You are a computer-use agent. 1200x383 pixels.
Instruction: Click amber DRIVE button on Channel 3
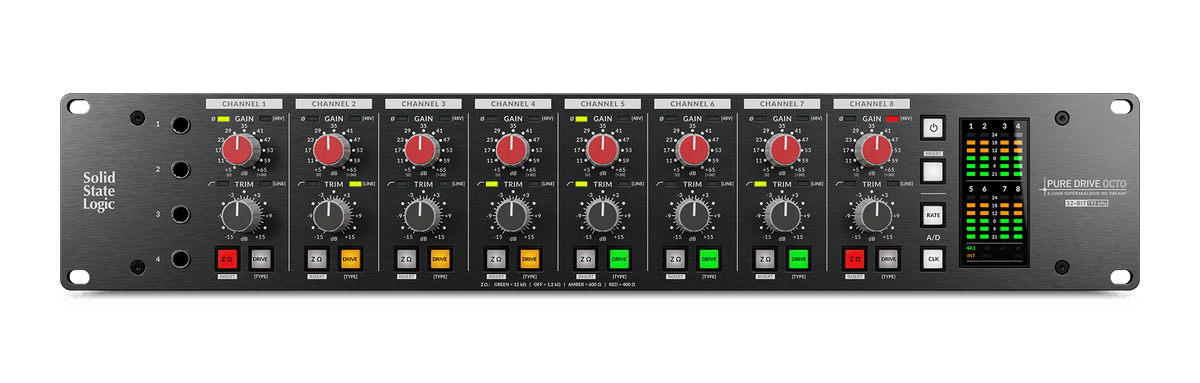440,258
